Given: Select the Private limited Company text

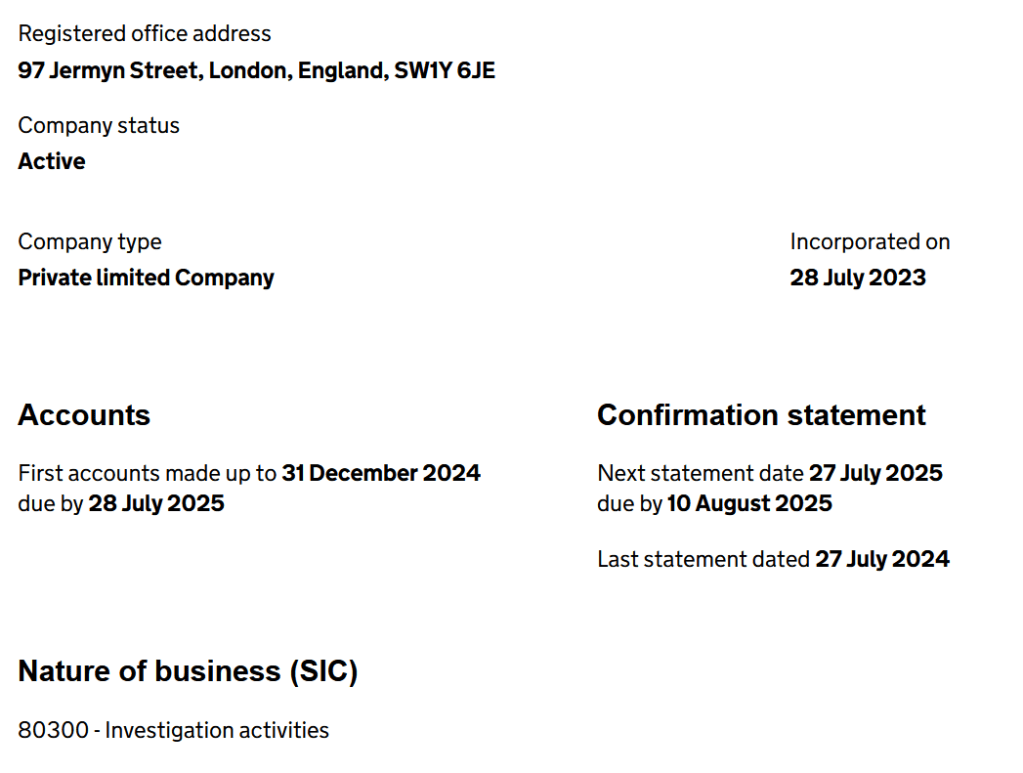Looking at the screenshot, I should (x=146, y=278).
